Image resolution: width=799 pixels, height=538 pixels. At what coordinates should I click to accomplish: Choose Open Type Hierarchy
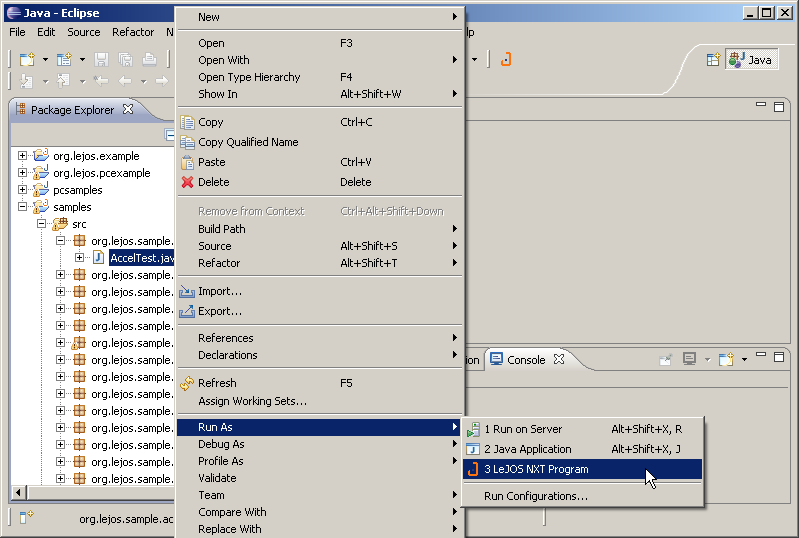pyautogui.click(x=320, y=77)
